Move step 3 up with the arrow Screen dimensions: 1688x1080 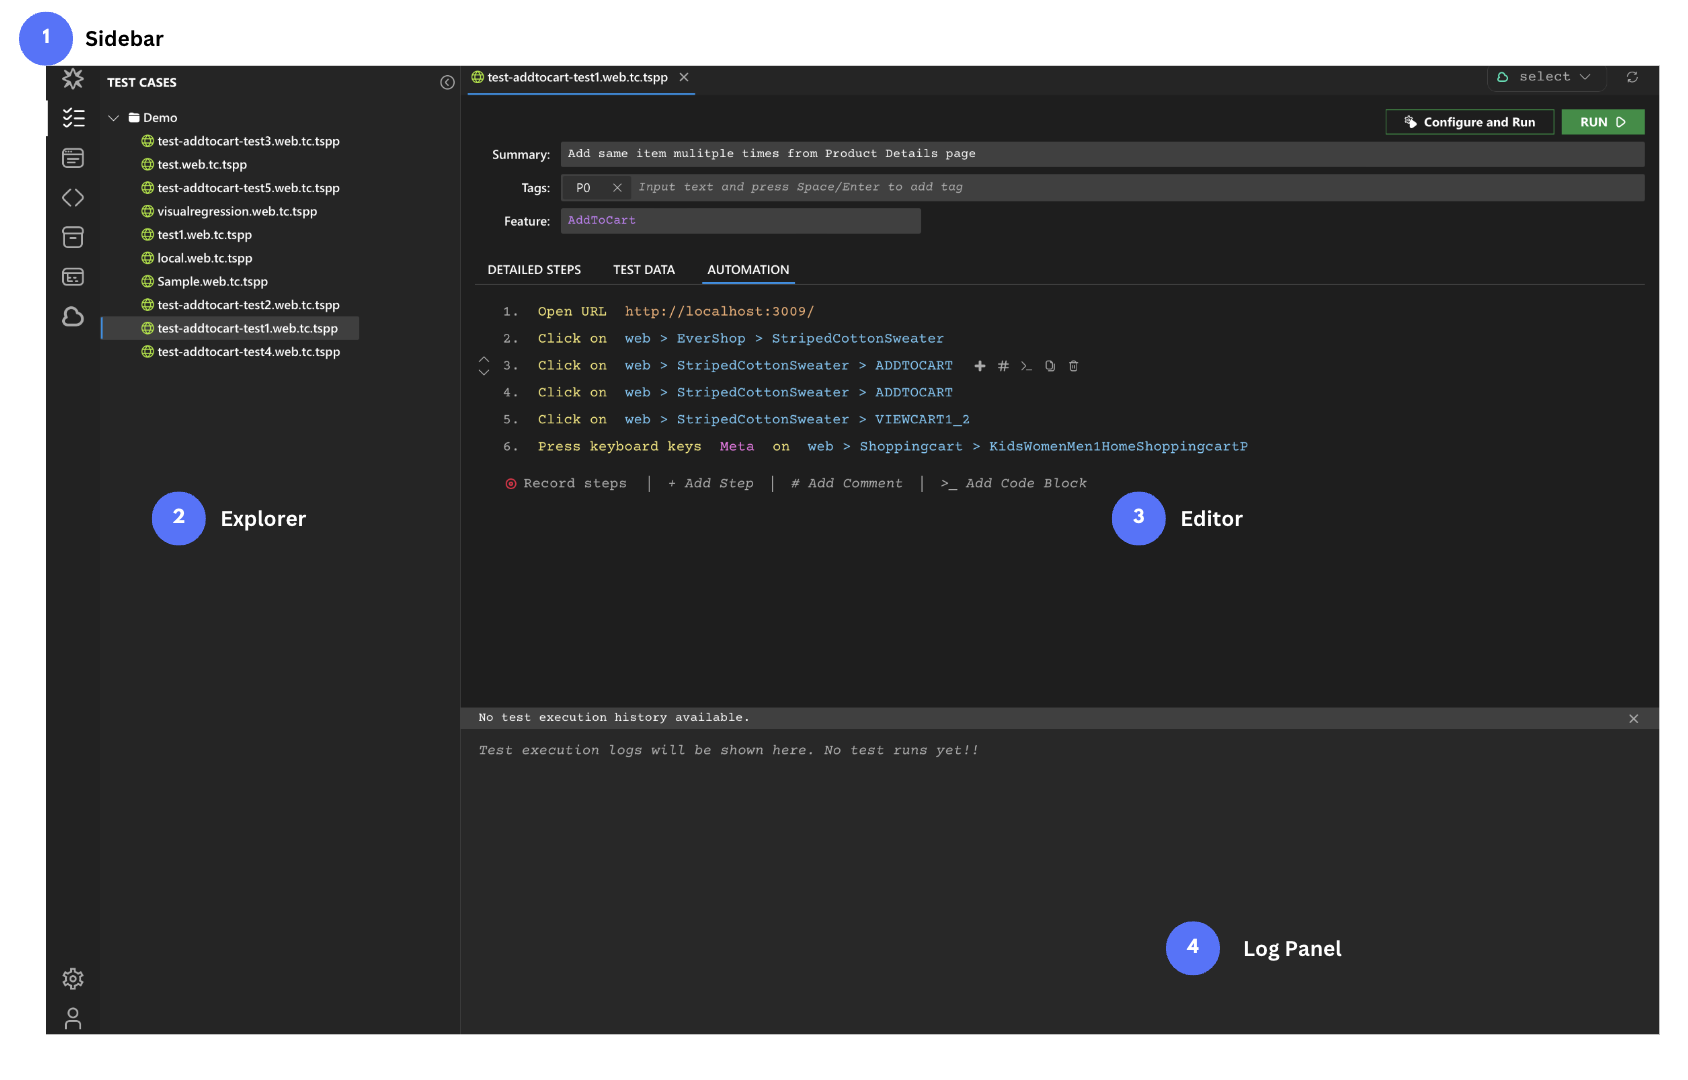pos(484,359)
